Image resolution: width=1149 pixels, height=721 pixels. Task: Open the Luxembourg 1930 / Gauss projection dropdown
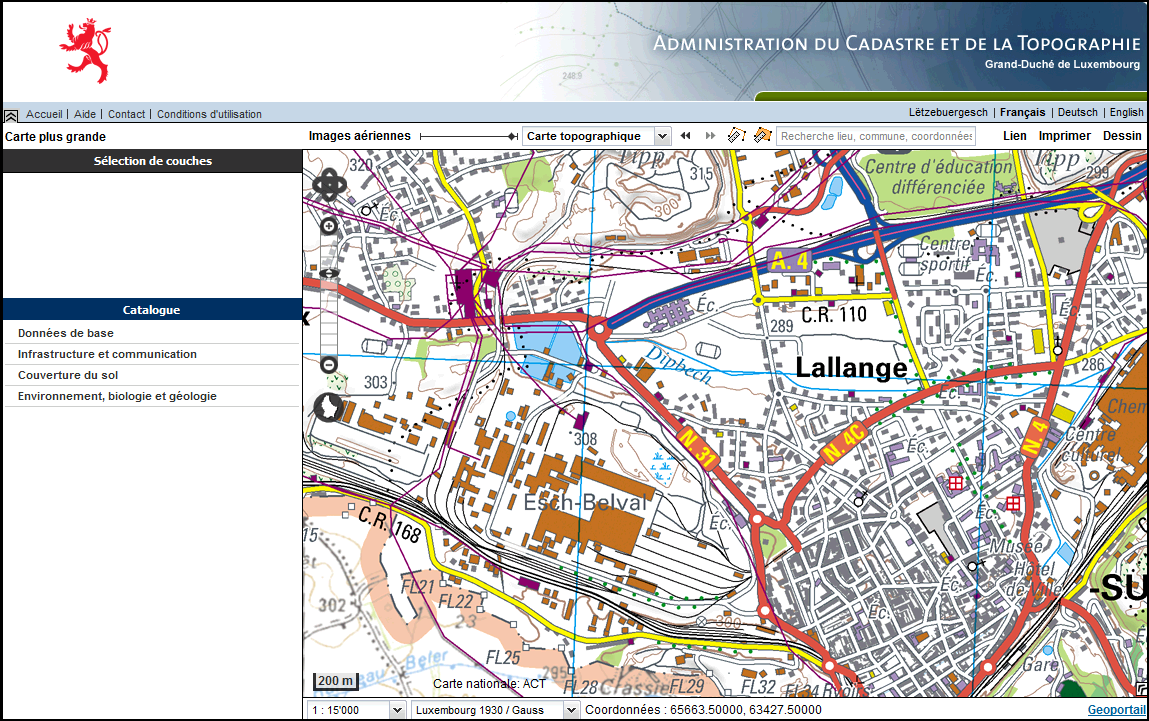[x=495, y=710]
